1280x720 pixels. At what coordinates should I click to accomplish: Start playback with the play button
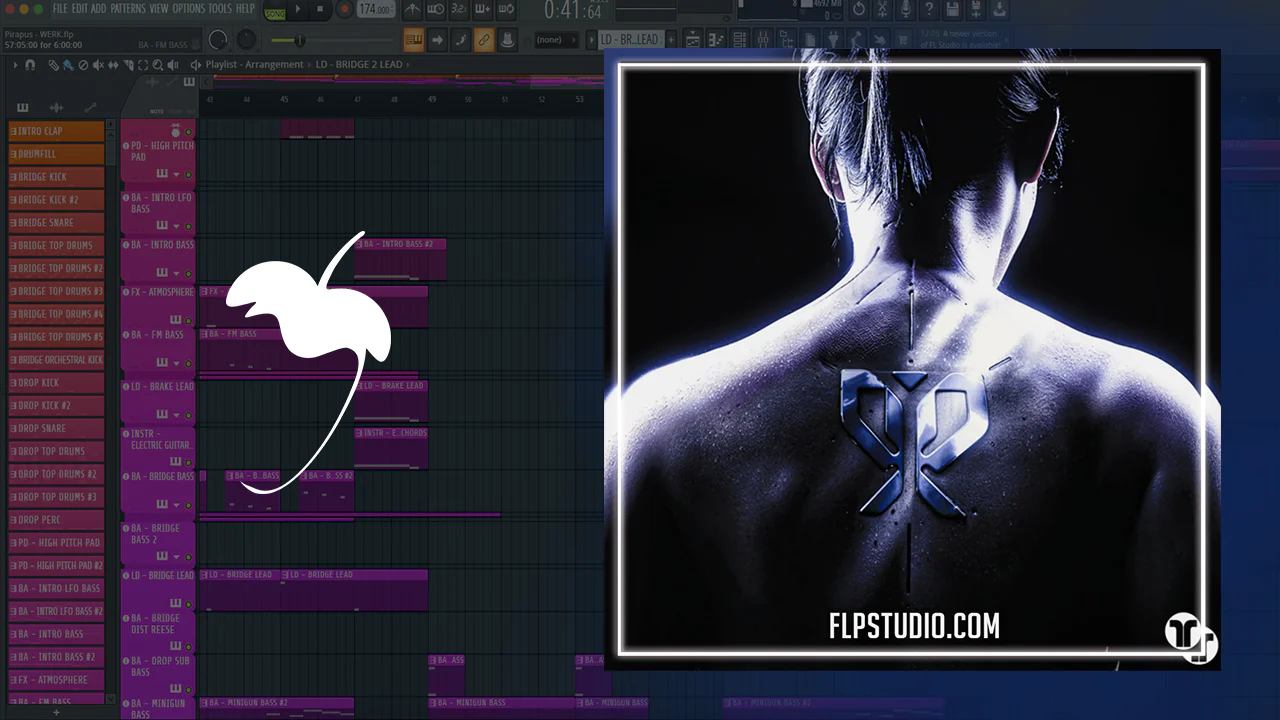click(298, 10)
